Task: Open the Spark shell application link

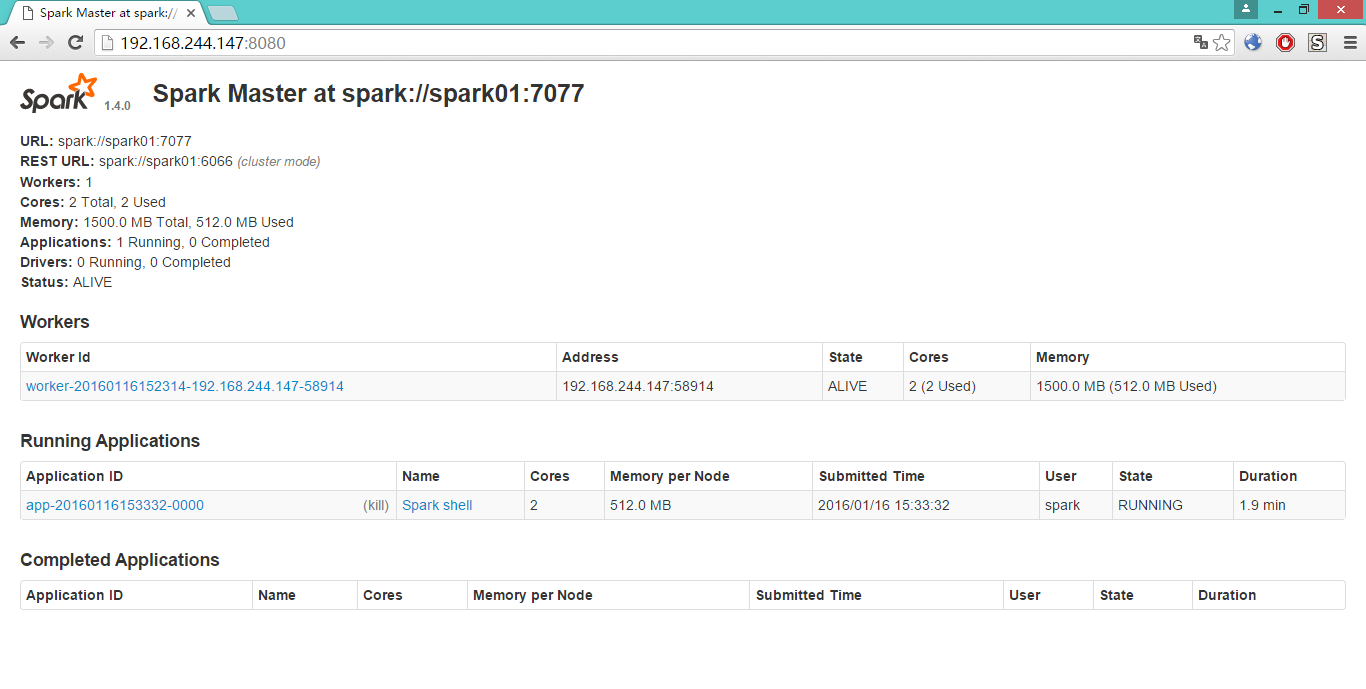Action: (436, 505)
